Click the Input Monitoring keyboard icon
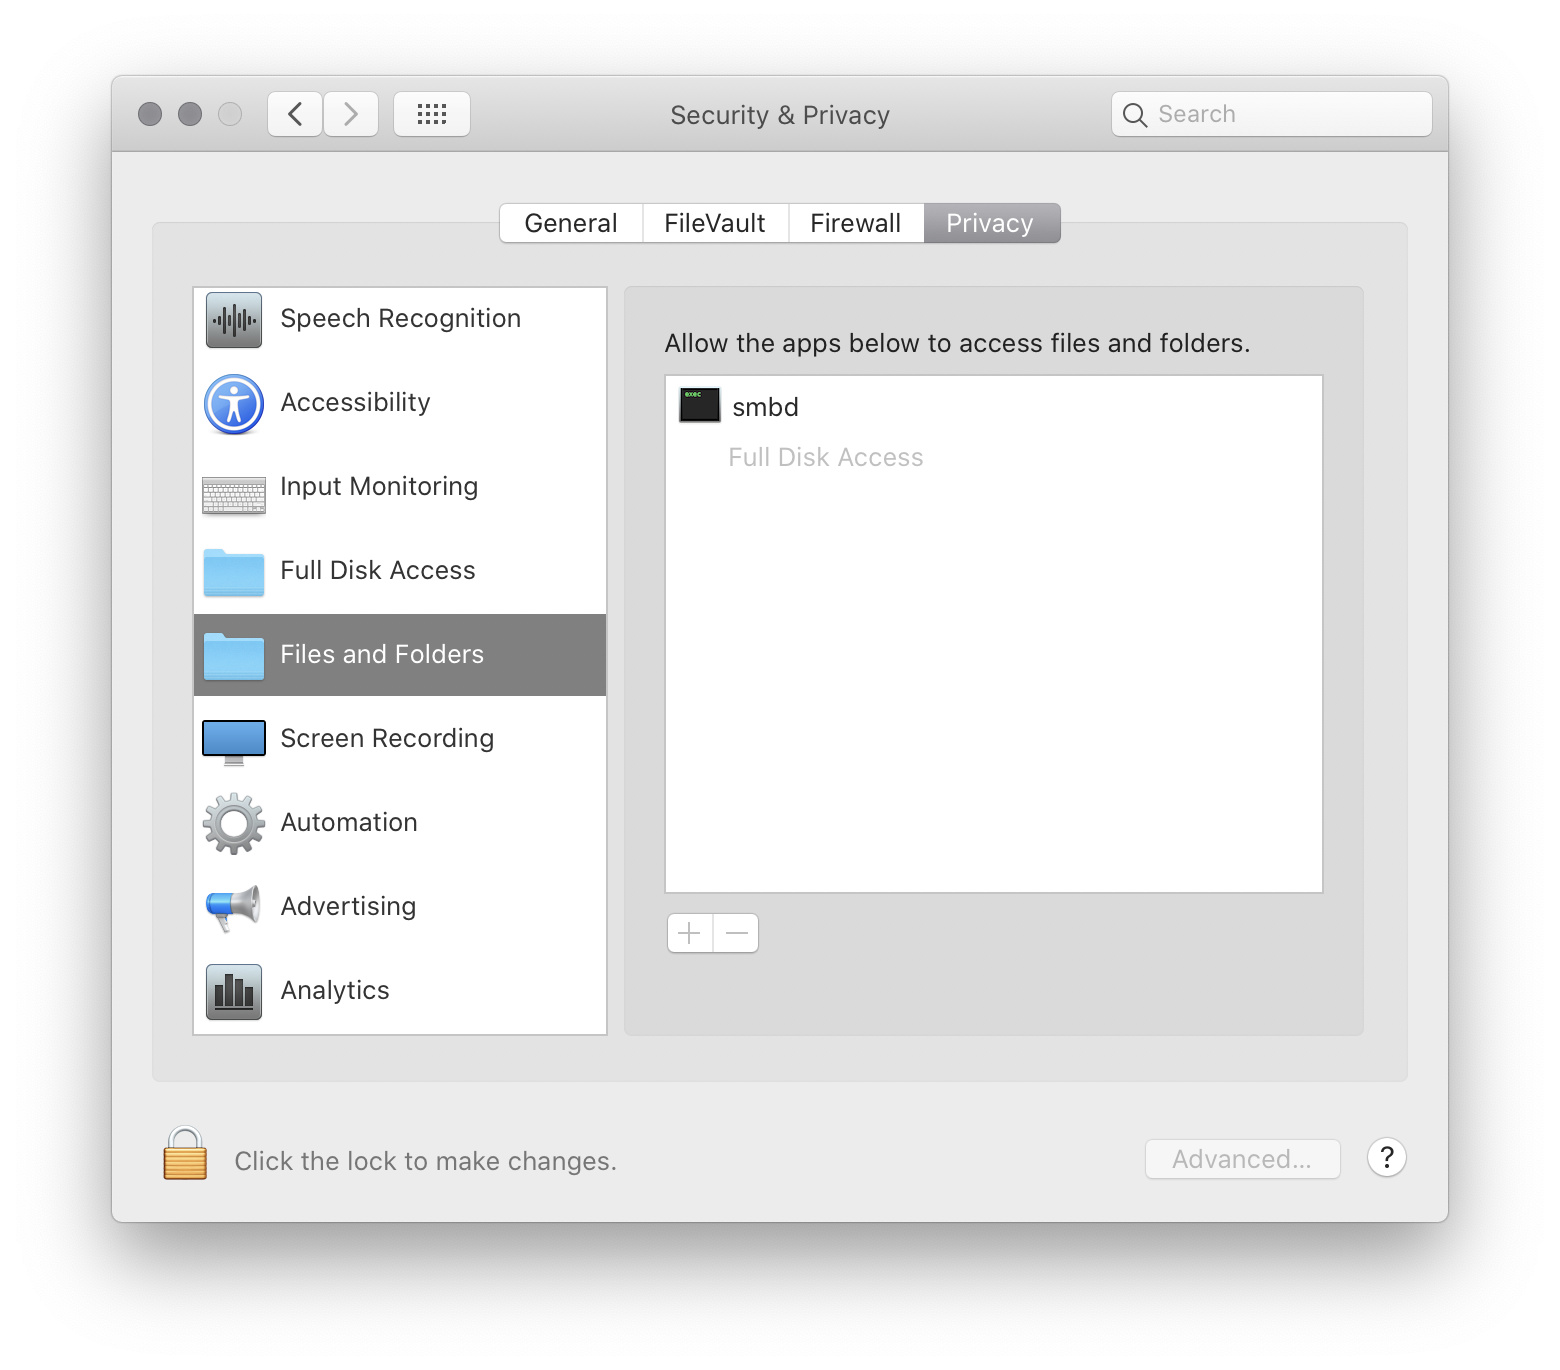 click(x=234, y=495)
